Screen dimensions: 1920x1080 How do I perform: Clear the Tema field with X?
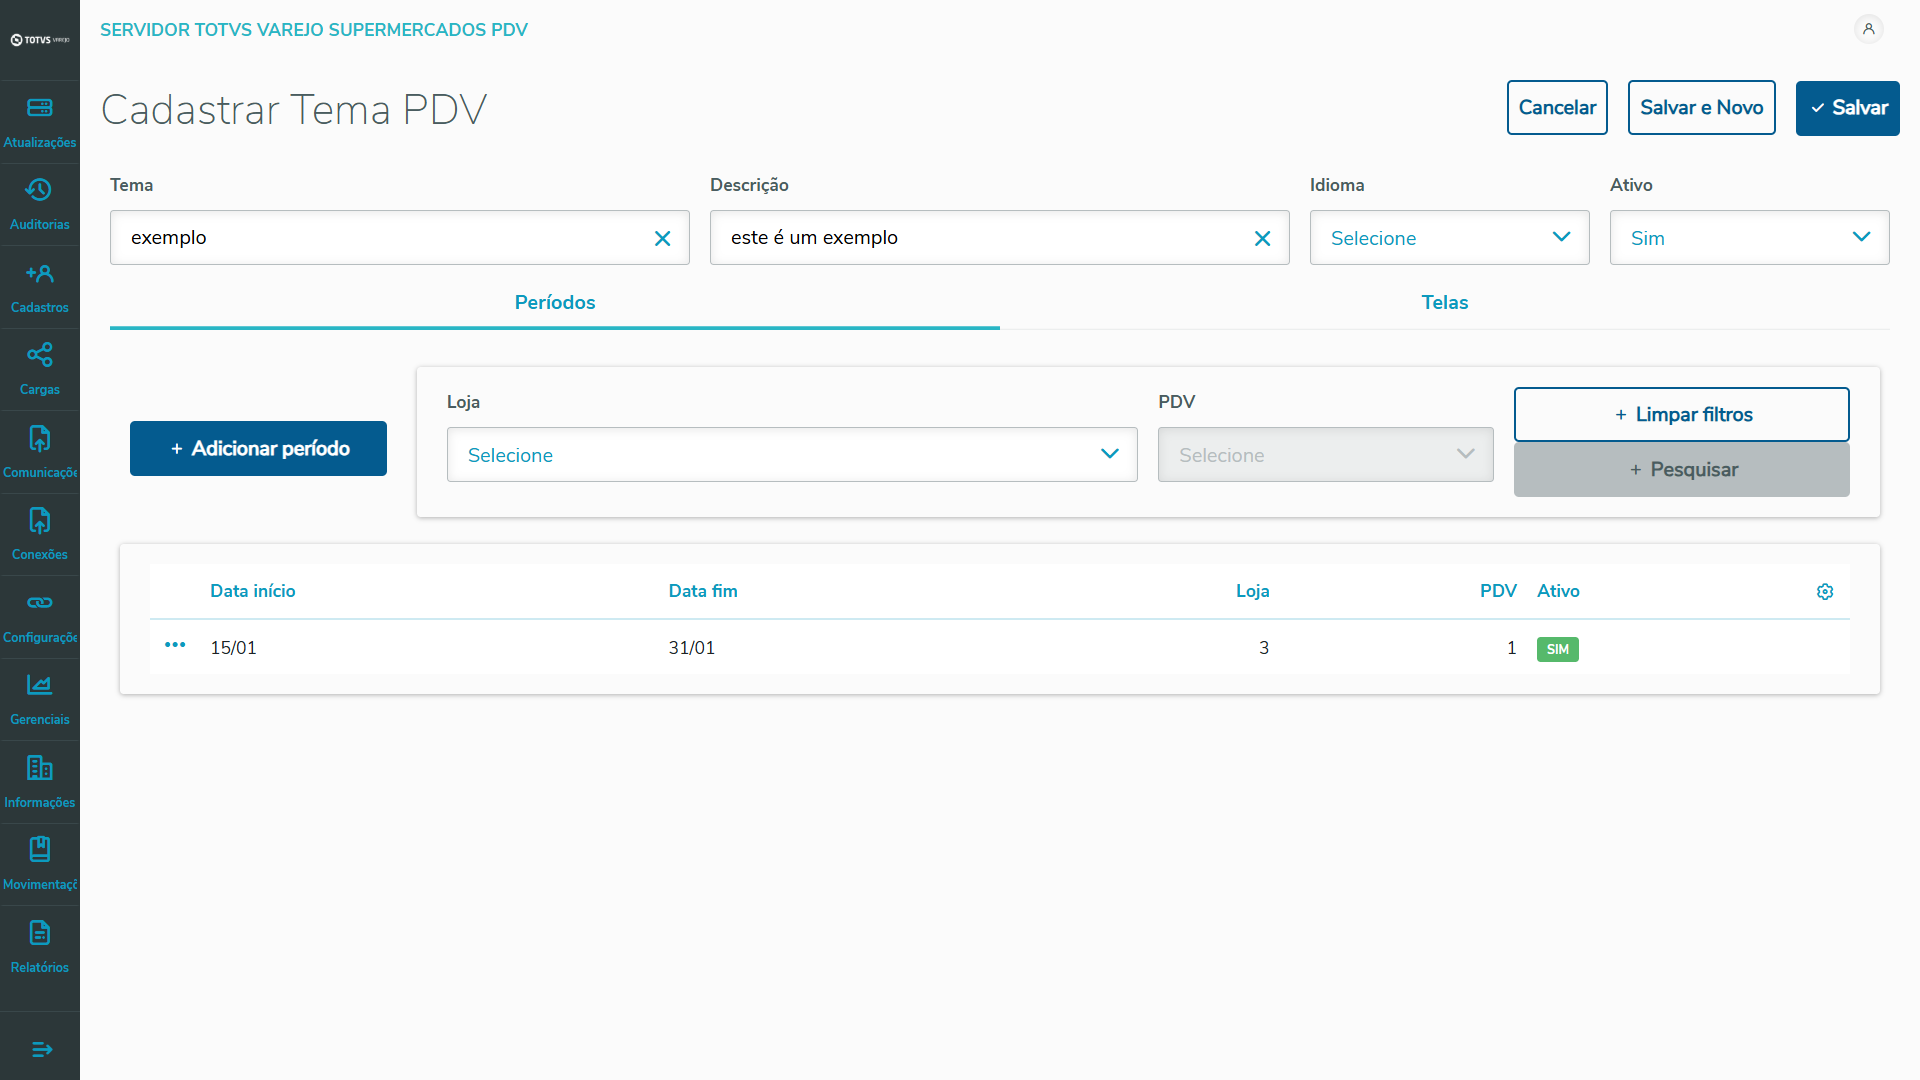point(662,238)
